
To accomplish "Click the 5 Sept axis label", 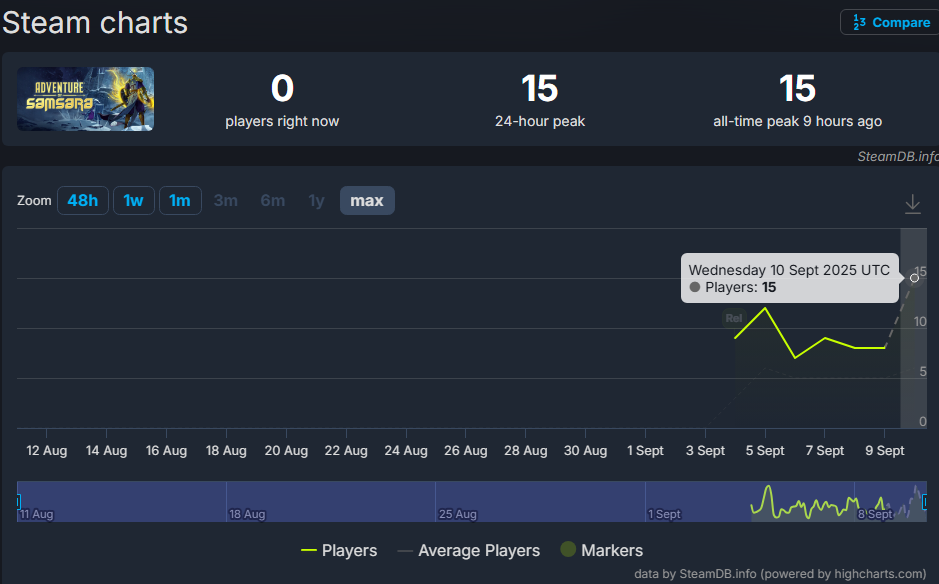I will (765, 450).
